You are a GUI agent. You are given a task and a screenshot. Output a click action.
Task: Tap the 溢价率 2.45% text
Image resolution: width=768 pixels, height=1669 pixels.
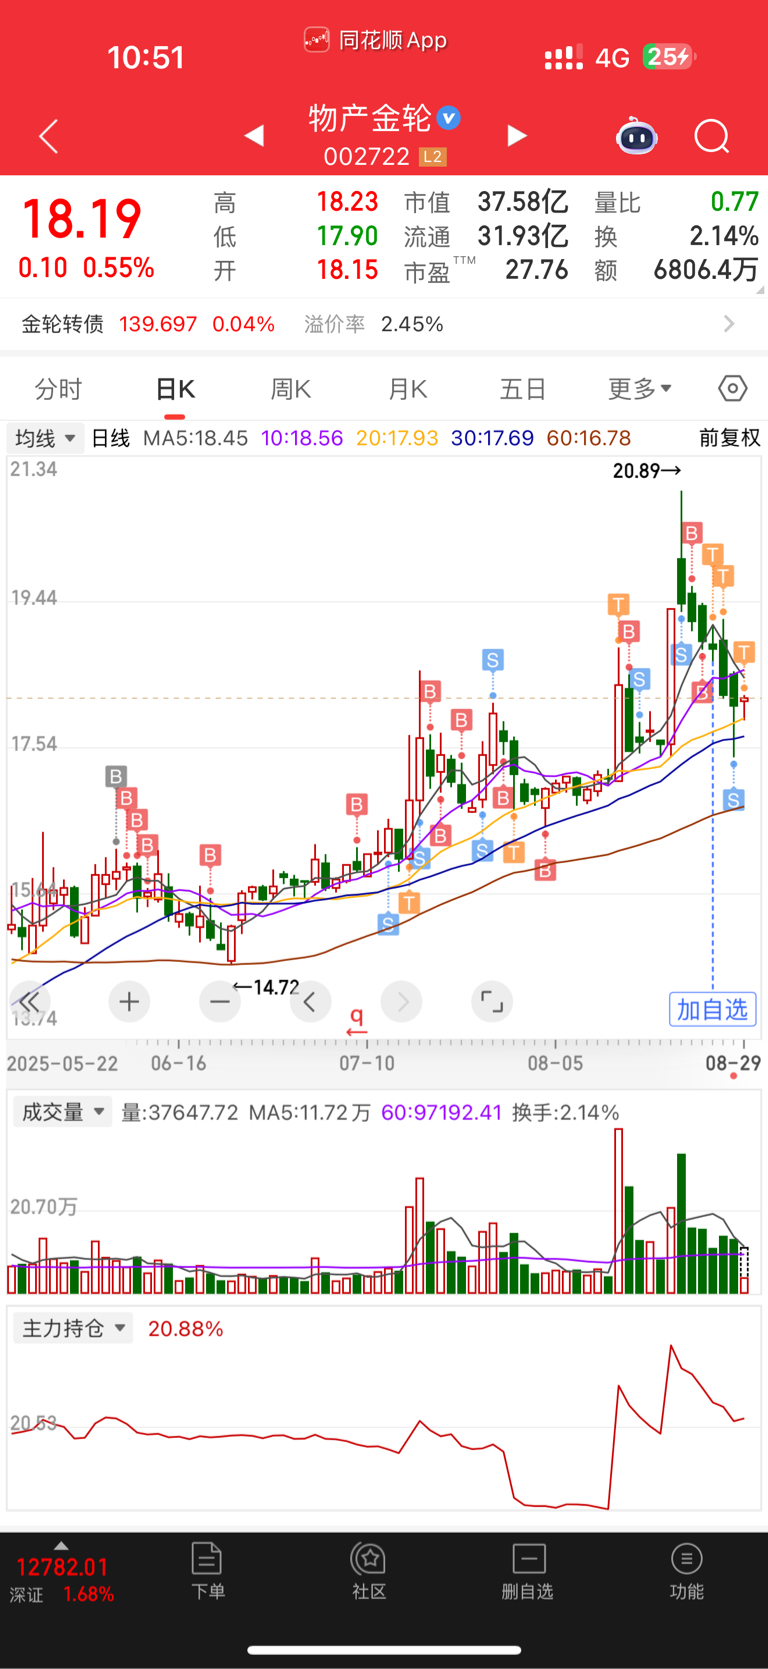(374, 324)
